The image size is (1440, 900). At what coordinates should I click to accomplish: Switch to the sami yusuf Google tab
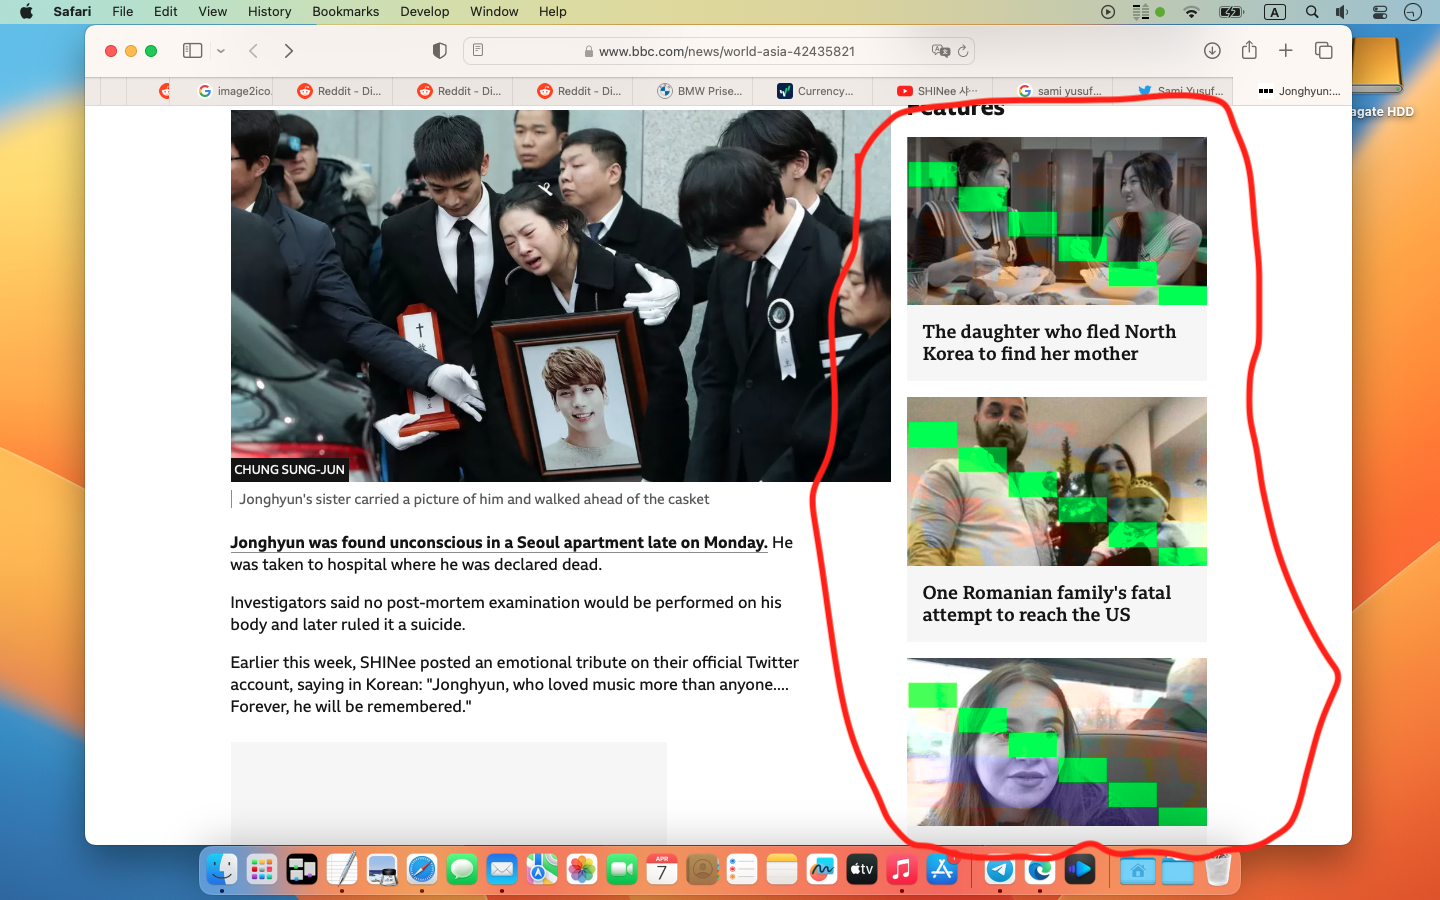pyautogui.click(x=1060, y=91)
